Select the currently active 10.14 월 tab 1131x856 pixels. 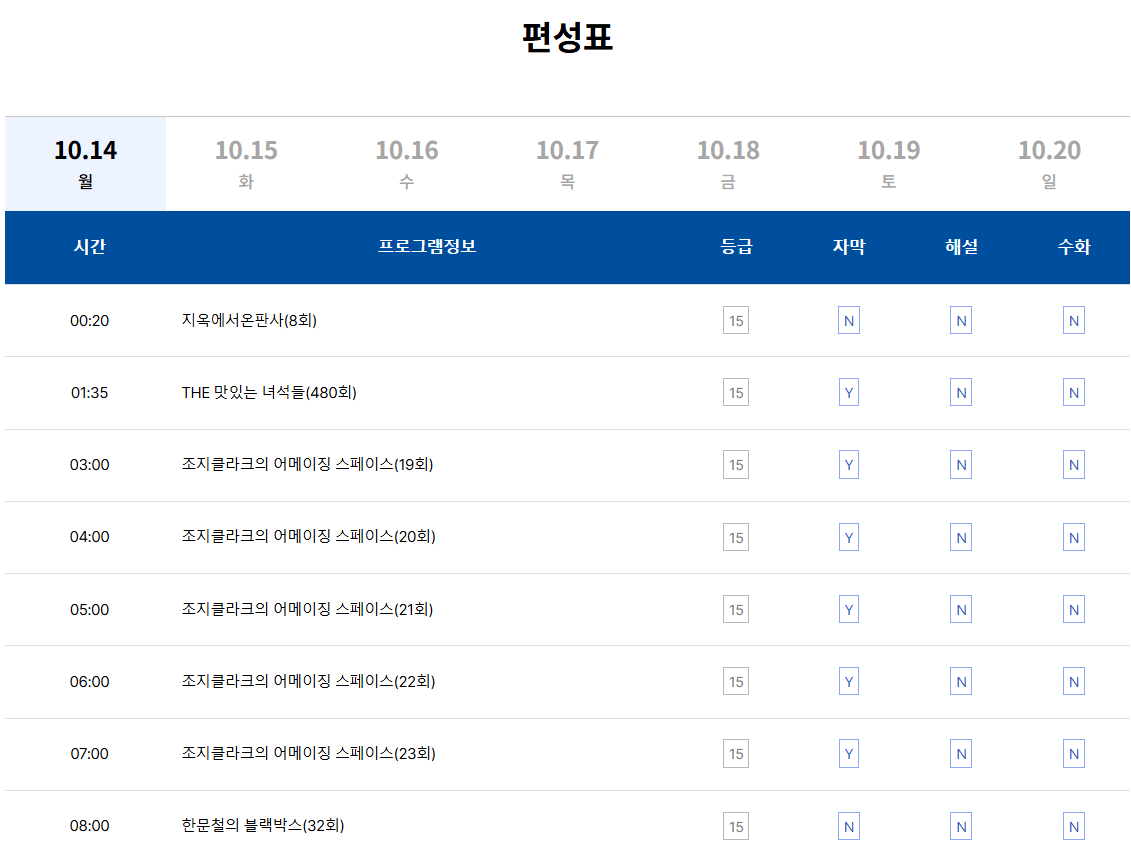click(x=85, y=163)
